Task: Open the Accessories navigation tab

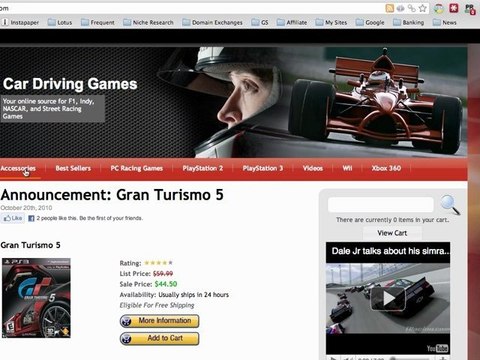Action: (x=18, y=168)
